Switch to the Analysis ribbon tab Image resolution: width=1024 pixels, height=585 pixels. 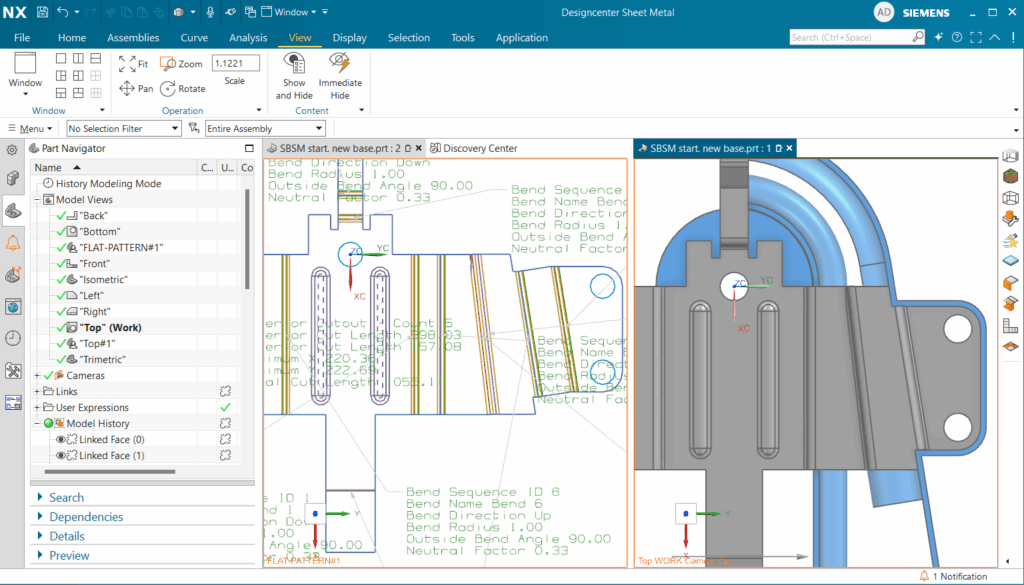point(248,38)
